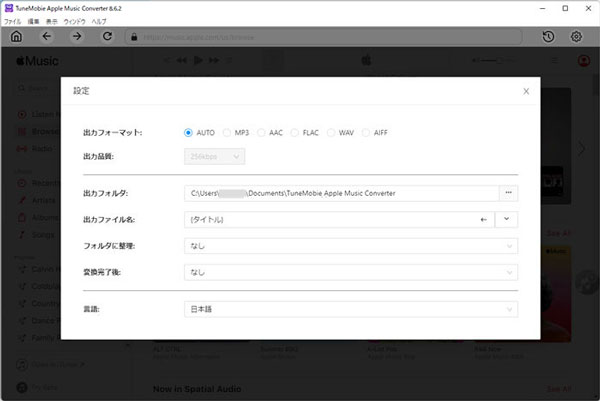Click the lock icon in address bar
Viewport: 600px width, 401px height.
pos(134,37)
